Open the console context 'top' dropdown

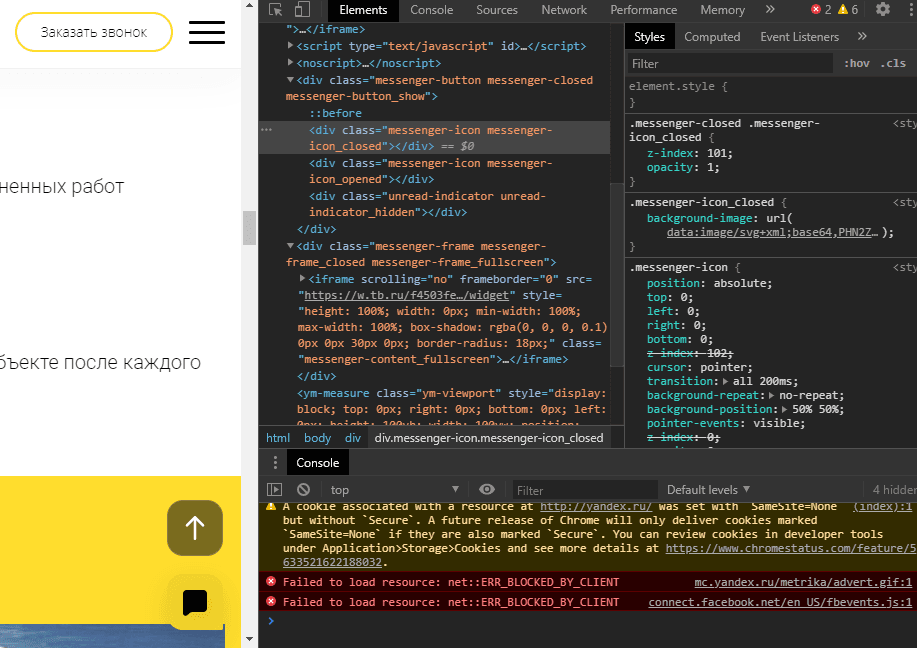coord(394,490)
